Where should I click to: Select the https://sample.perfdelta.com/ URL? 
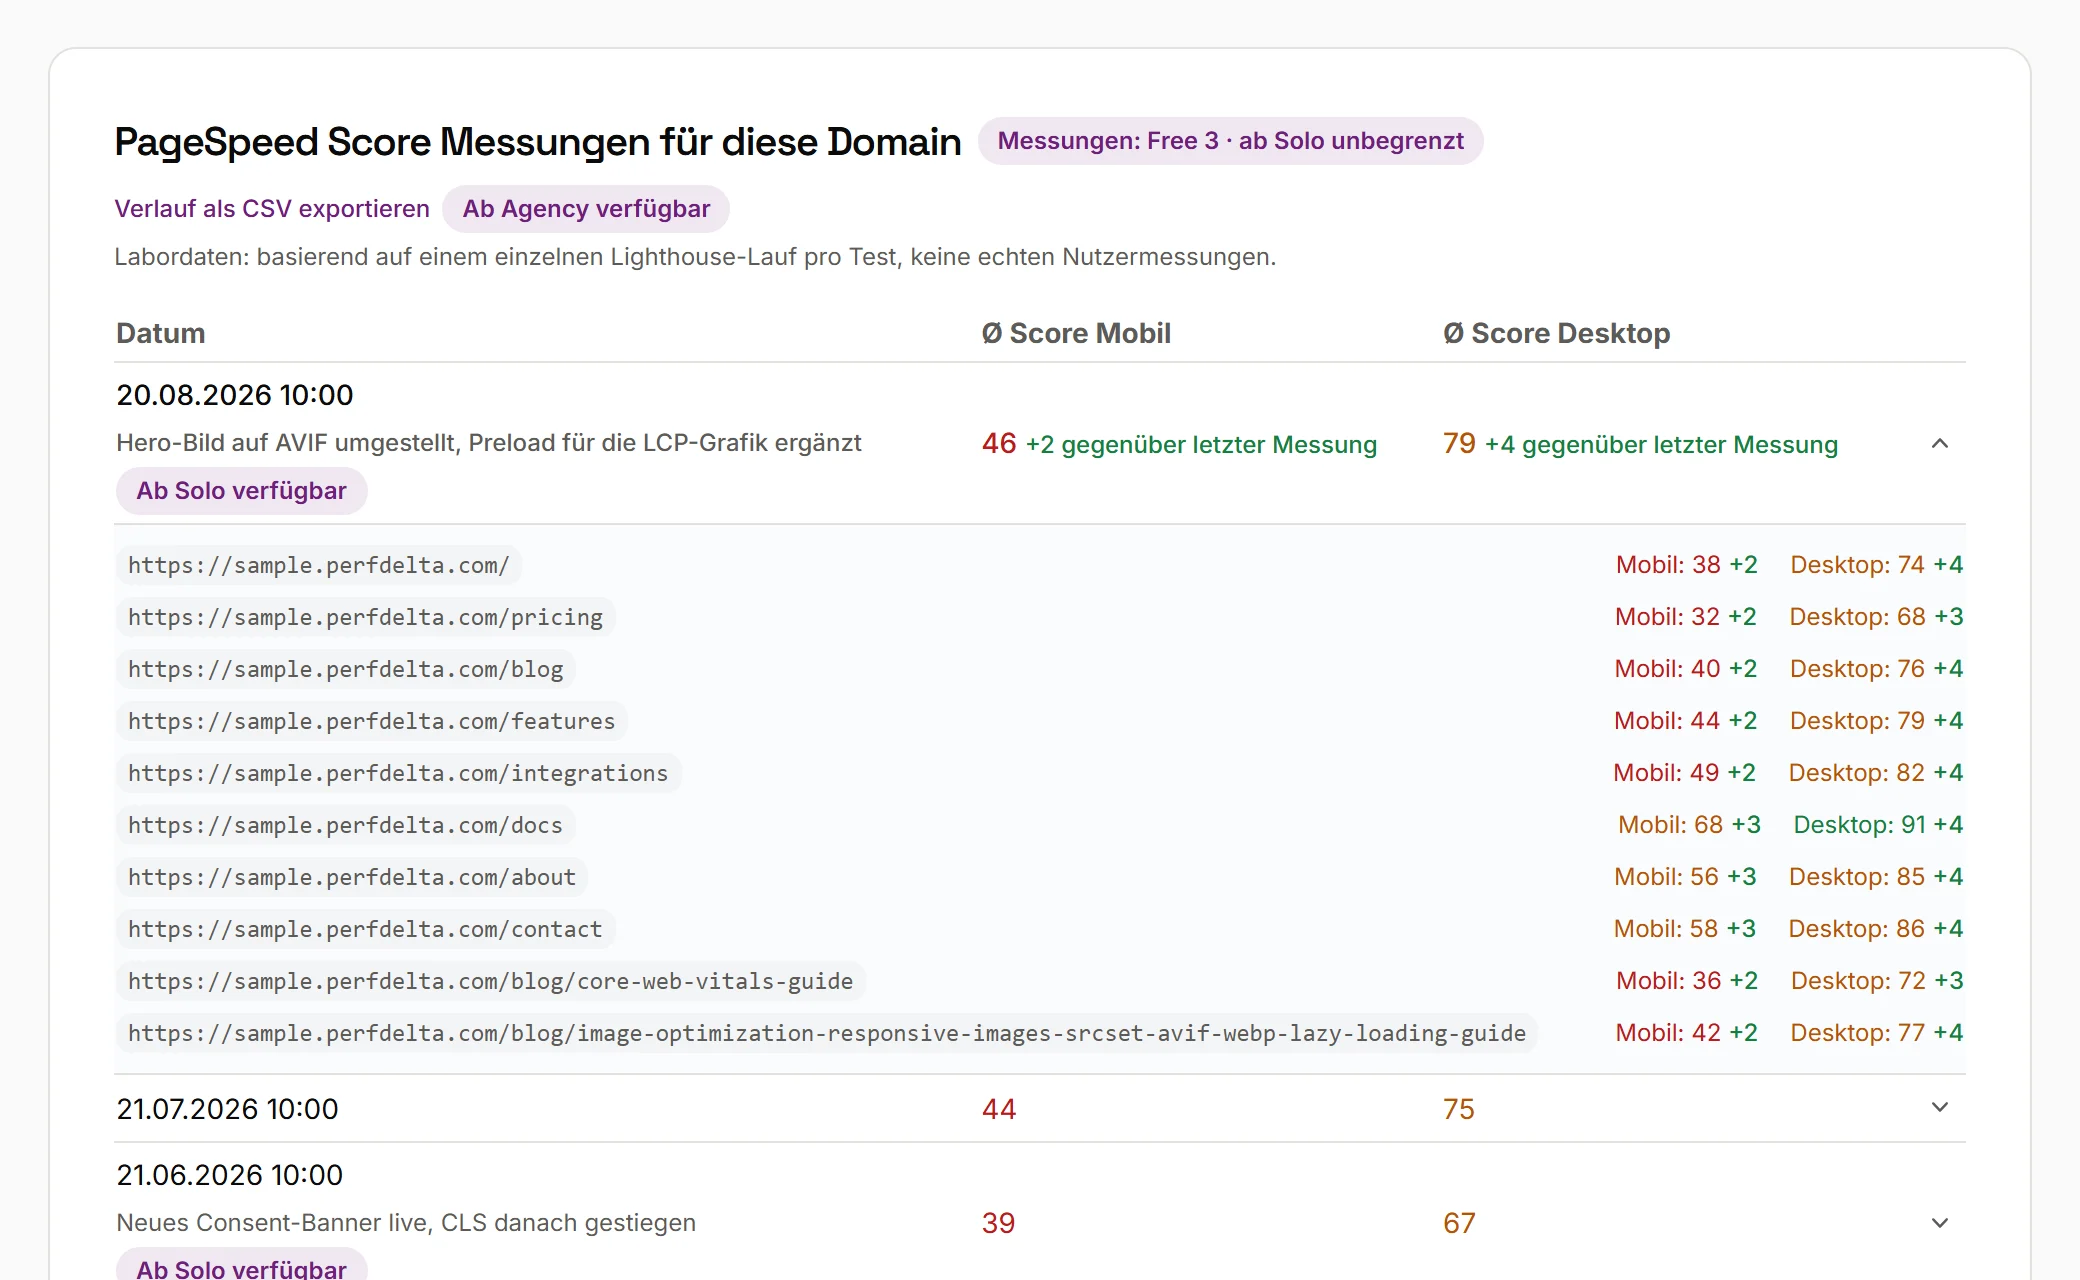pos(319,565)
